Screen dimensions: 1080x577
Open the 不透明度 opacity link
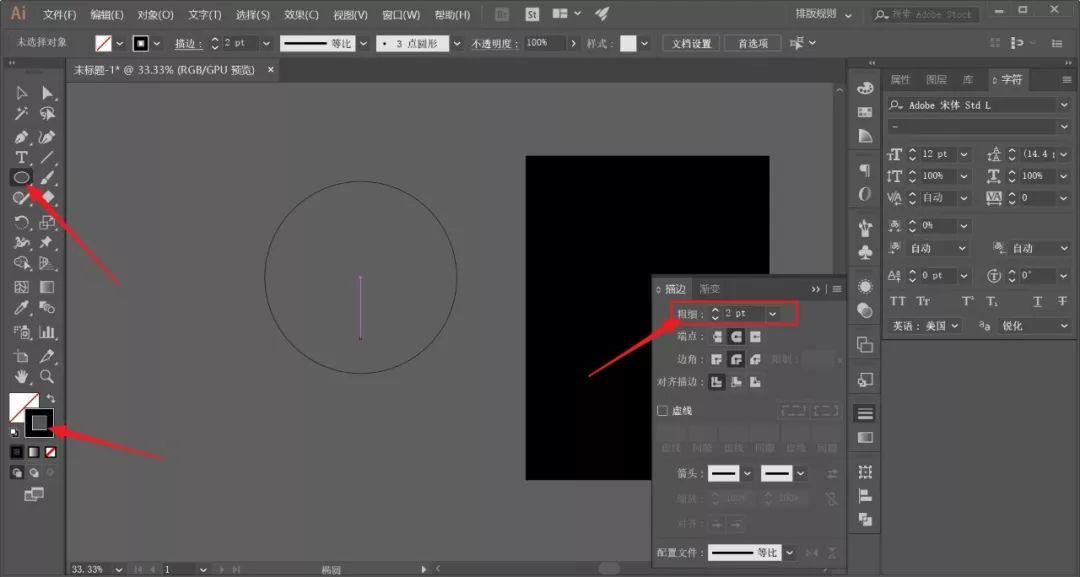[495, 43]
